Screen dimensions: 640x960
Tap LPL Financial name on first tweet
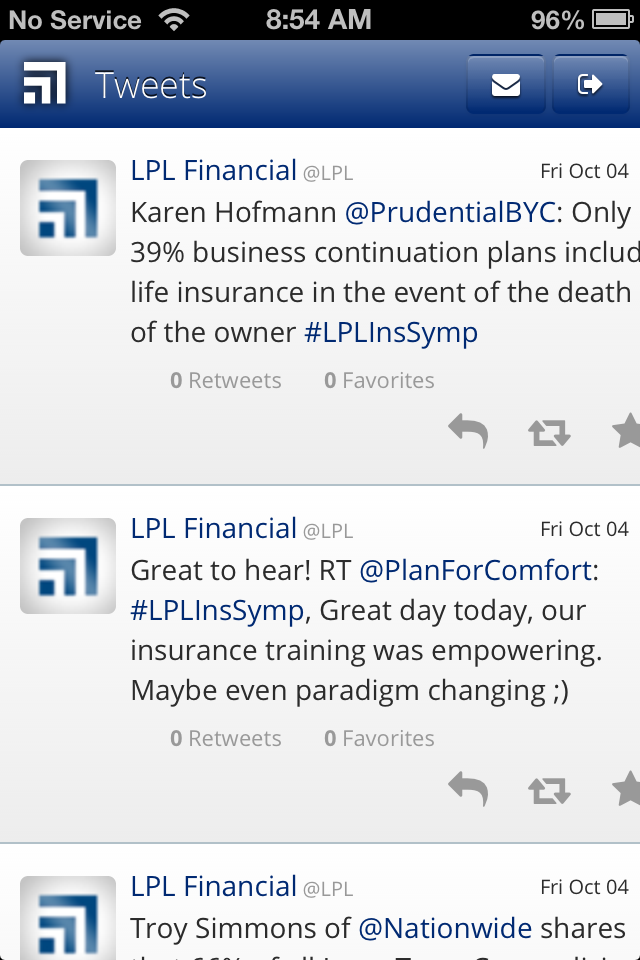click(214, 171)
